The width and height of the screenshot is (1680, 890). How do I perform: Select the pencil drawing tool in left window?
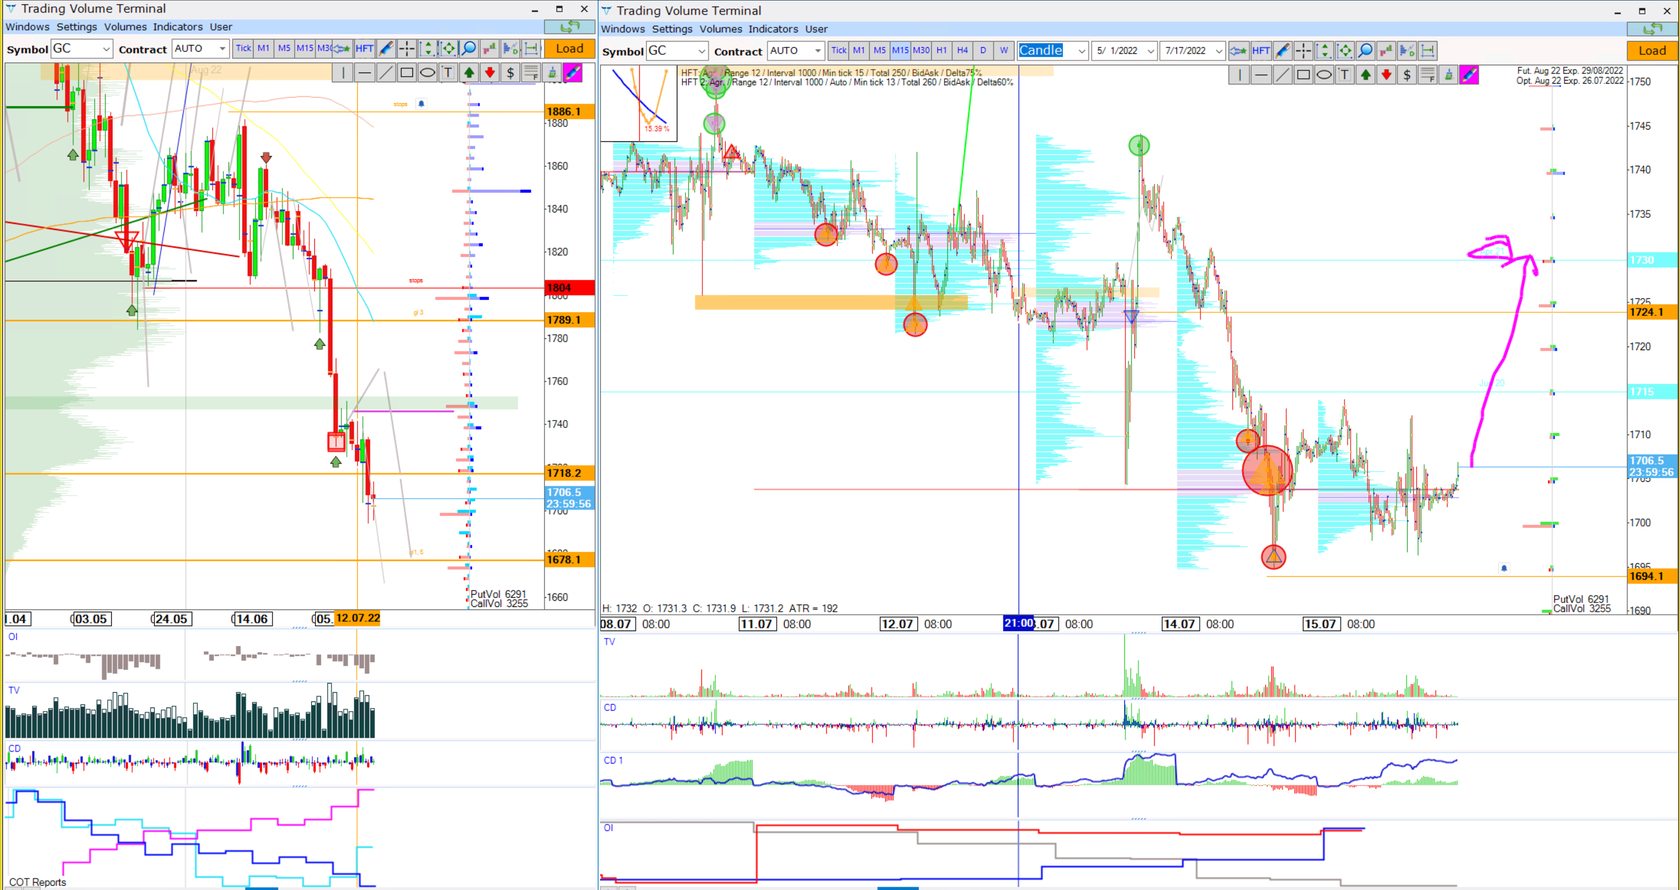pos(386,48)
